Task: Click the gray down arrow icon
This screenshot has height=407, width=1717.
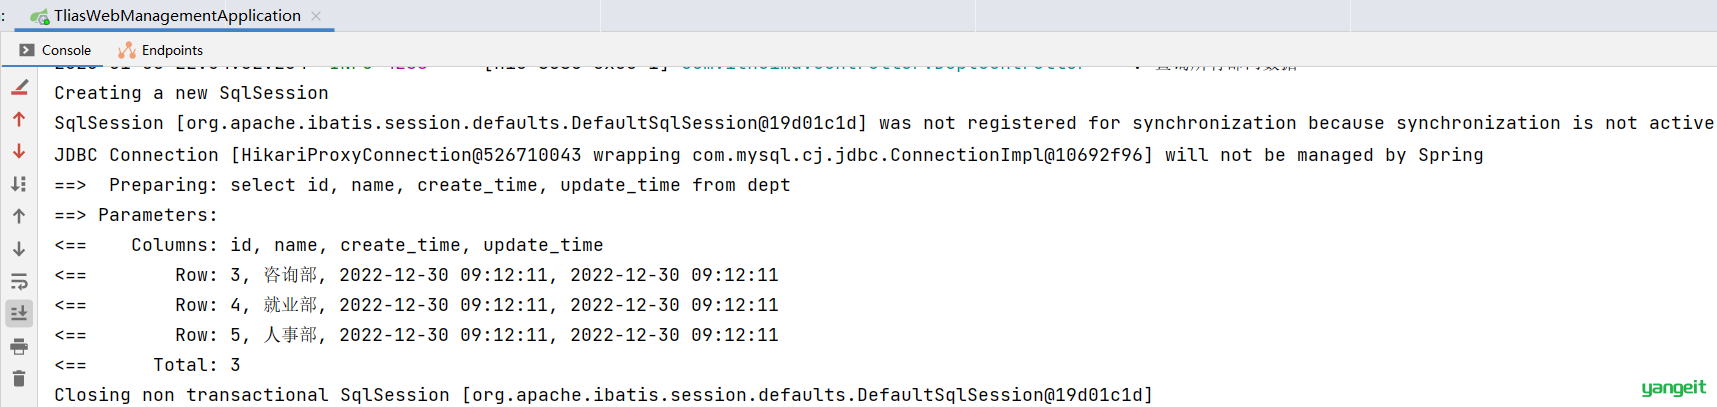Action: [19, 249]
